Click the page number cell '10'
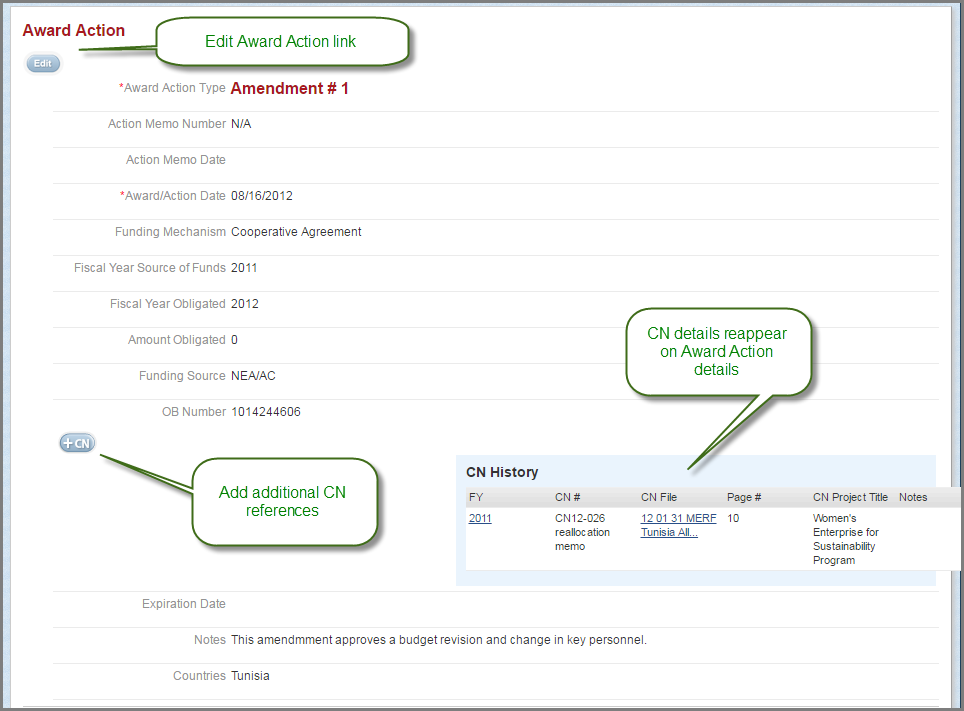 click(733, 518)
